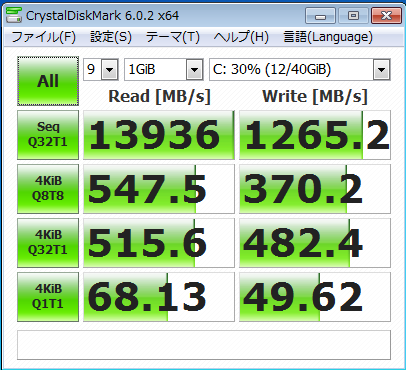Screen dimensions: 406x370
Task: Expand the test count dropdown showing 9
Action: (101, 69)
